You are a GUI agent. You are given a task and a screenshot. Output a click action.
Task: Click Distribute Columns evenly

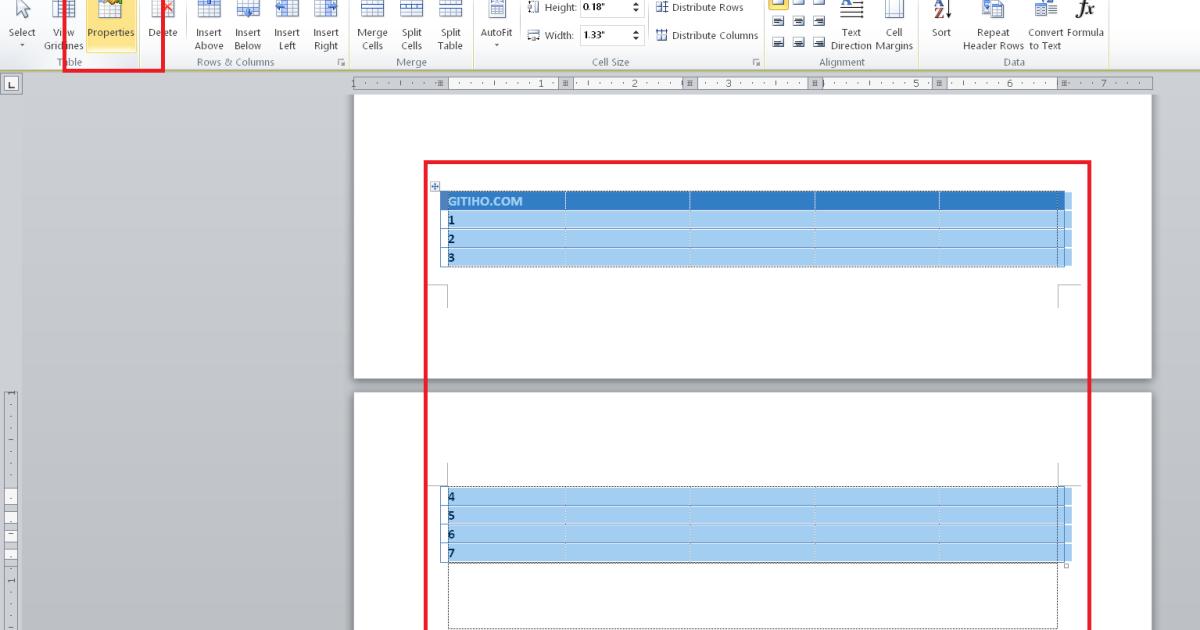point(706,35)
